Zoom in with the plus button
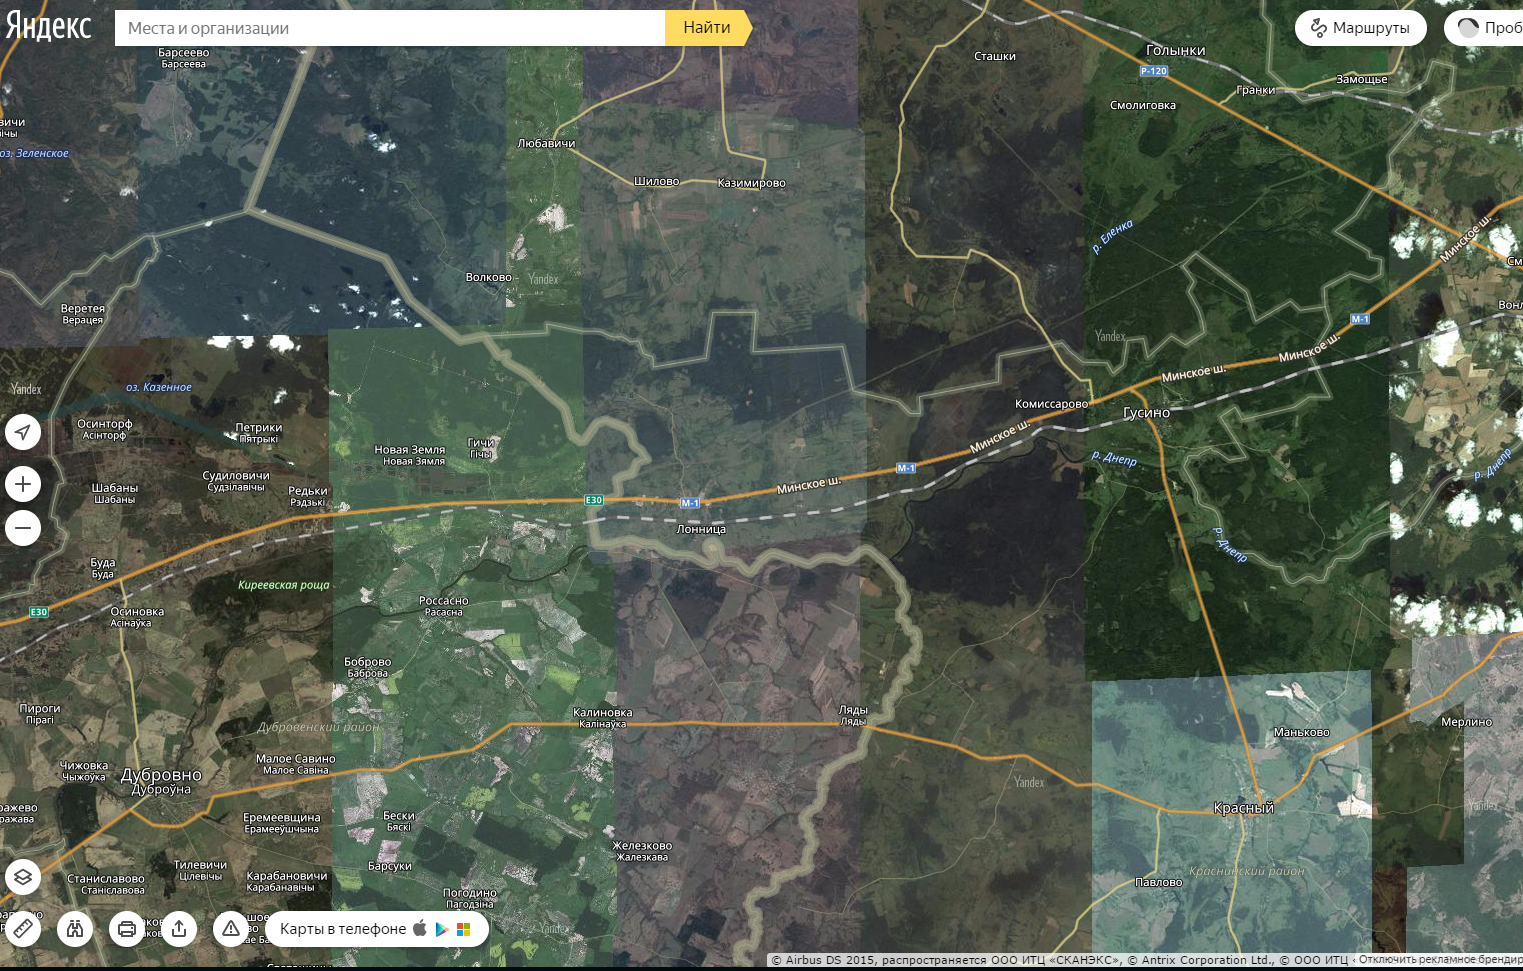 tap(23, 485)
